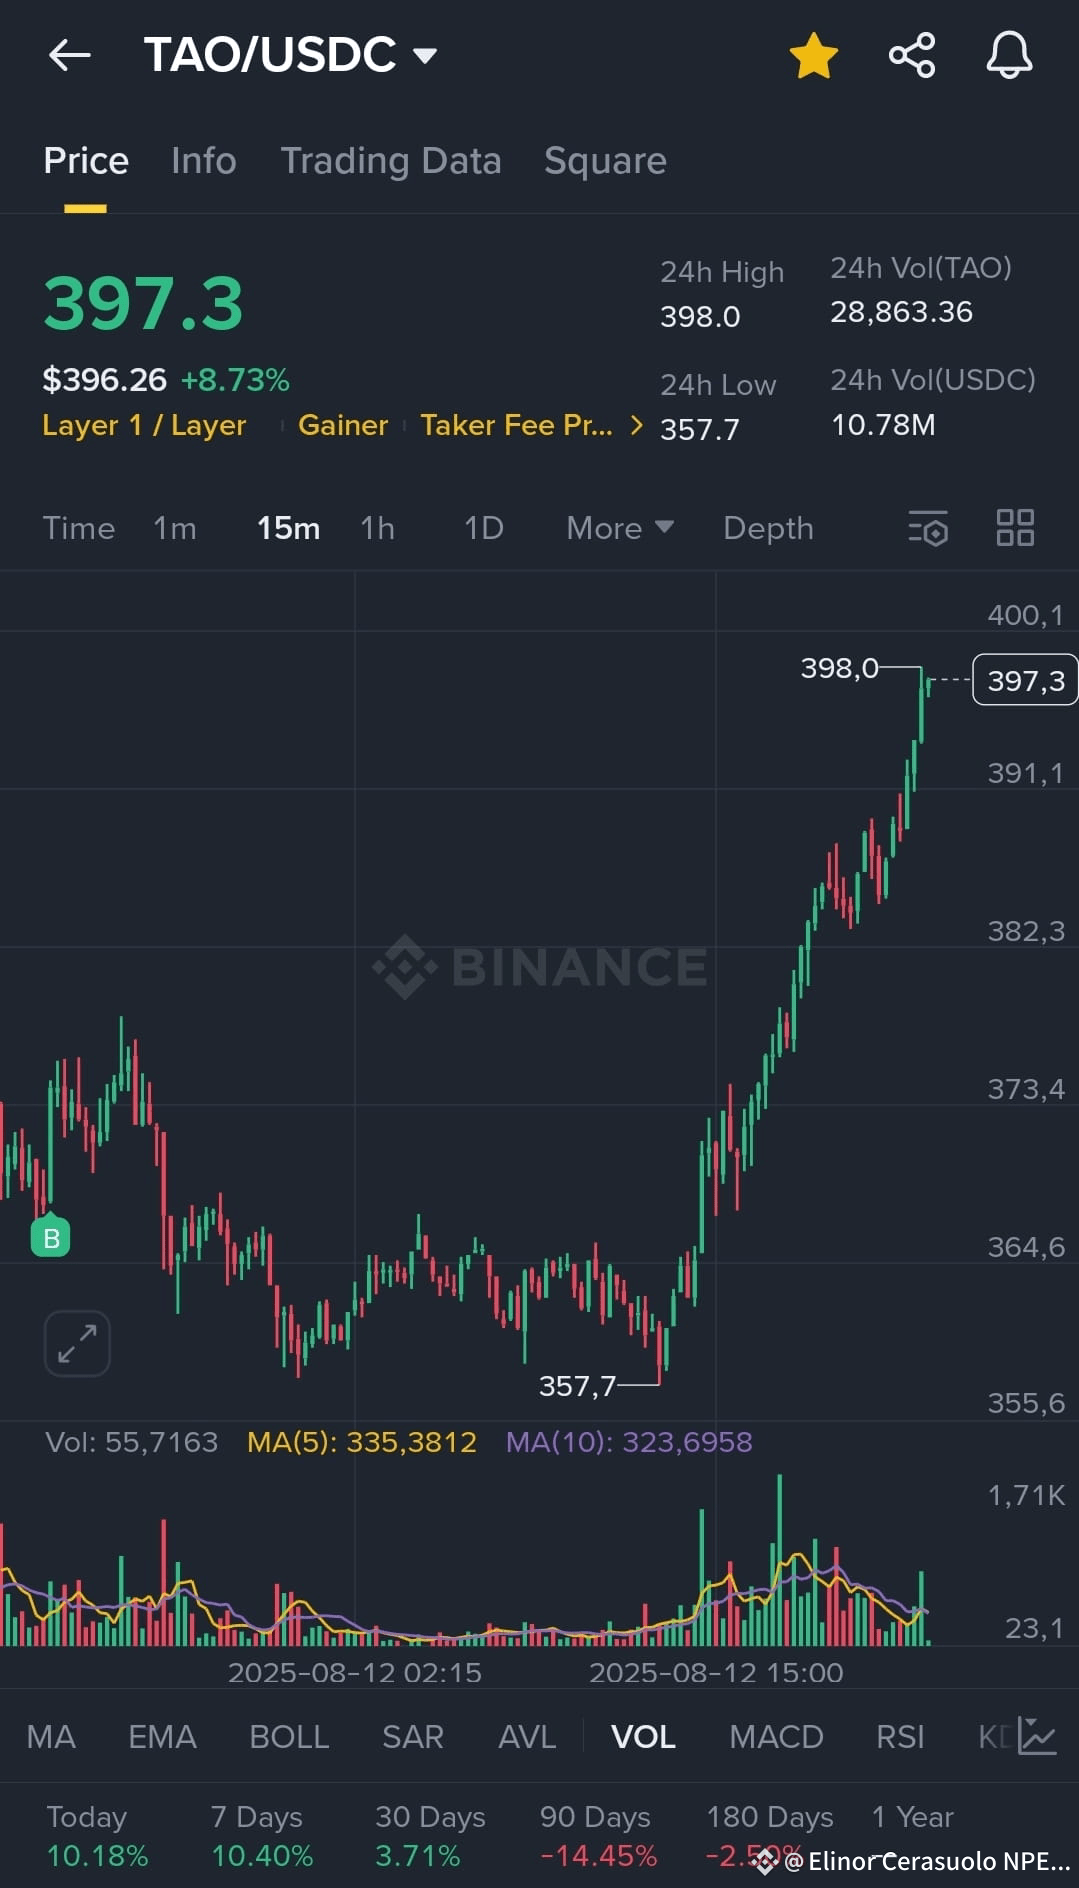Switch to the Info tab
The image size is (1079, 1888).
tap(203, 161)
